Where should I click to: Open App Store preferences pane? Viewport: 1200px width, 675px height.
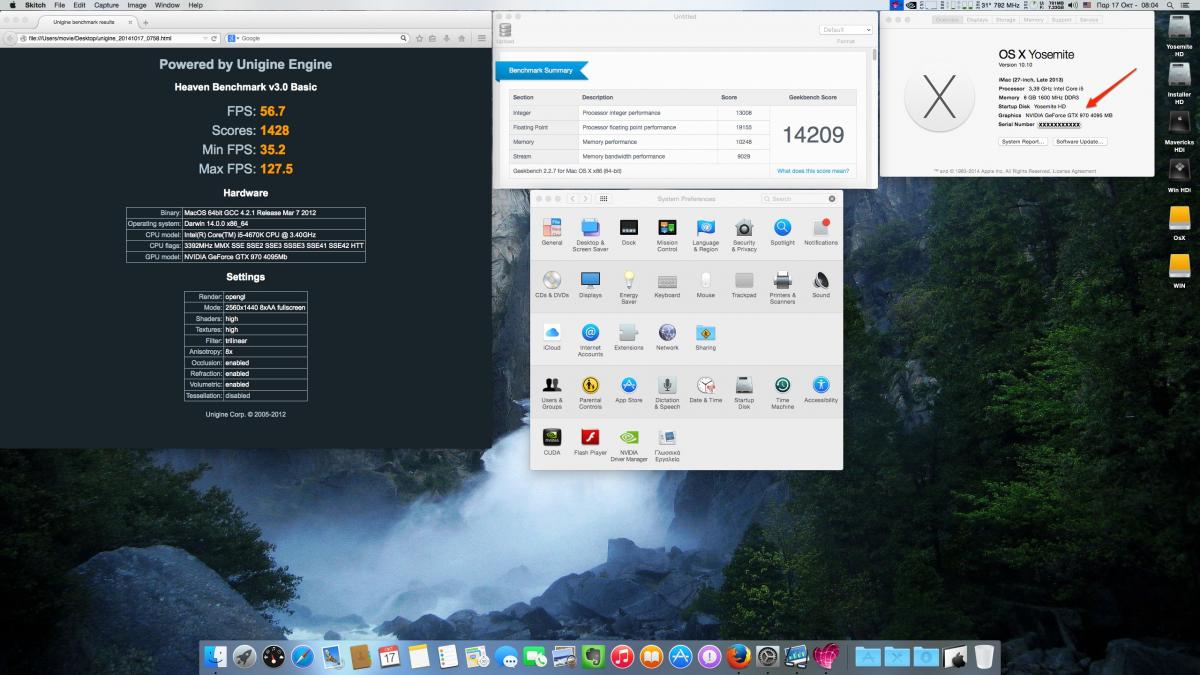click(x=629, y=389)
